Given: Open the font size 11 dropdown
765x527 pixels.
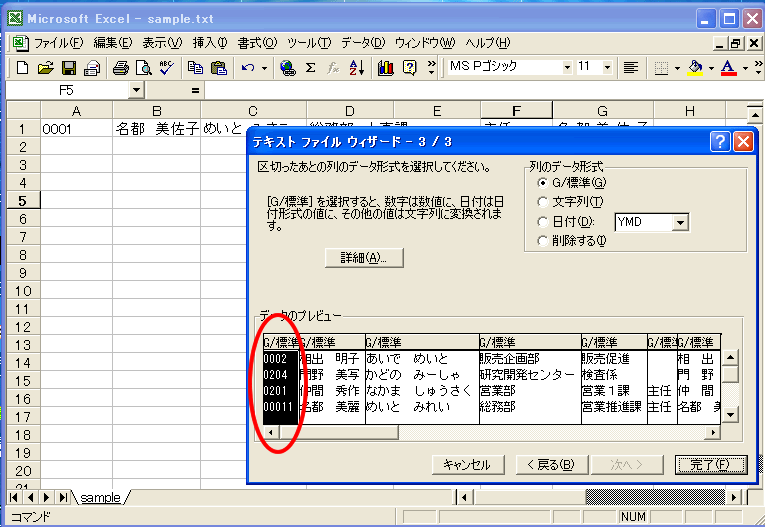Looking at the screenshot, I should 607,68.
